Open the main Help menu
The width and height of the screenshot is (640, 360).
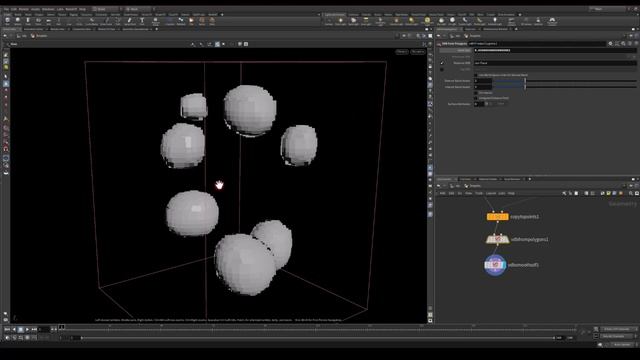[82, 9]
